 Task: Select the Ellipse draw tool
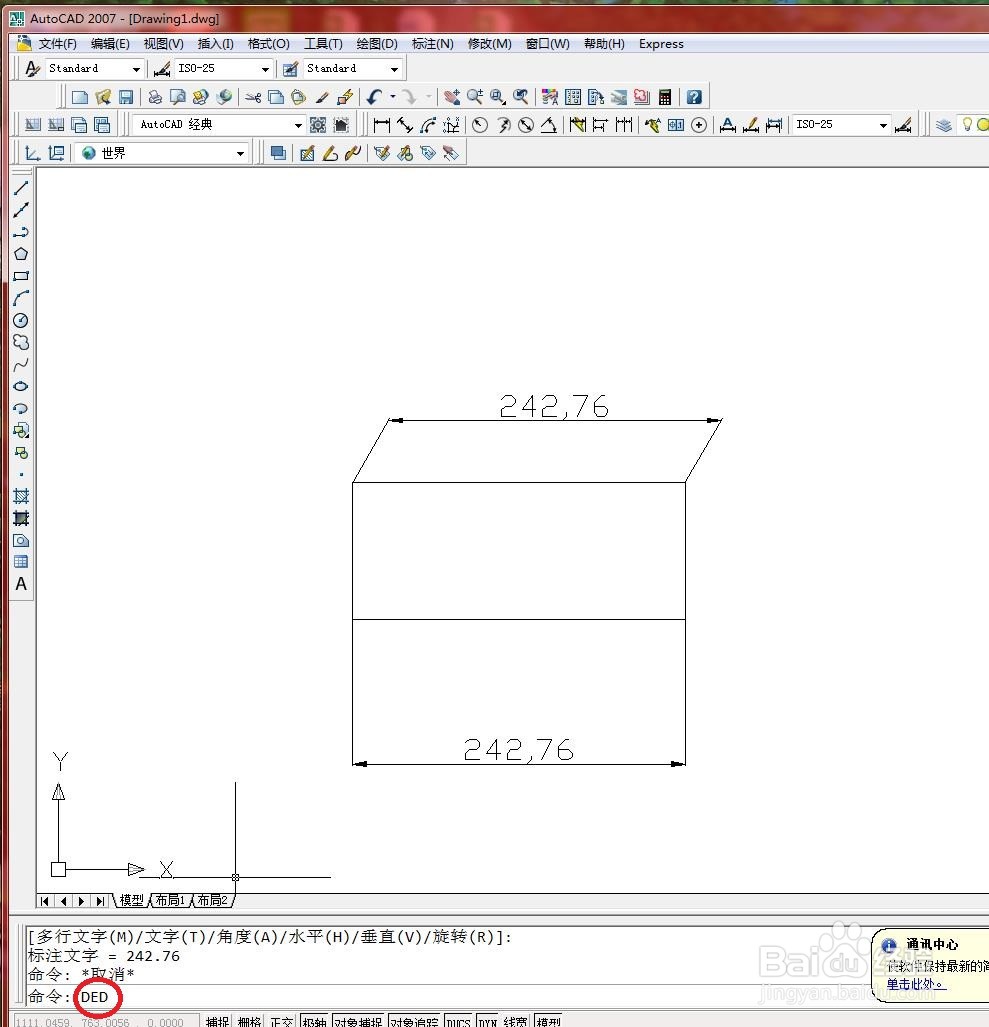21,386
